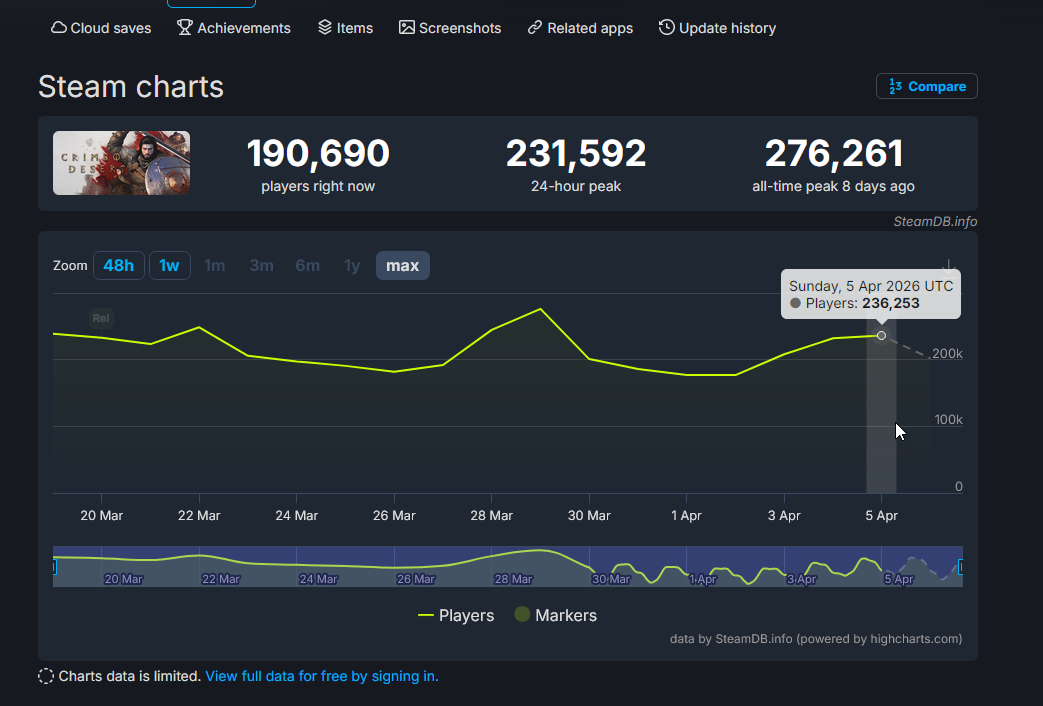
Task: Select the 1m zoom option
Action: [x=214, y=265]
